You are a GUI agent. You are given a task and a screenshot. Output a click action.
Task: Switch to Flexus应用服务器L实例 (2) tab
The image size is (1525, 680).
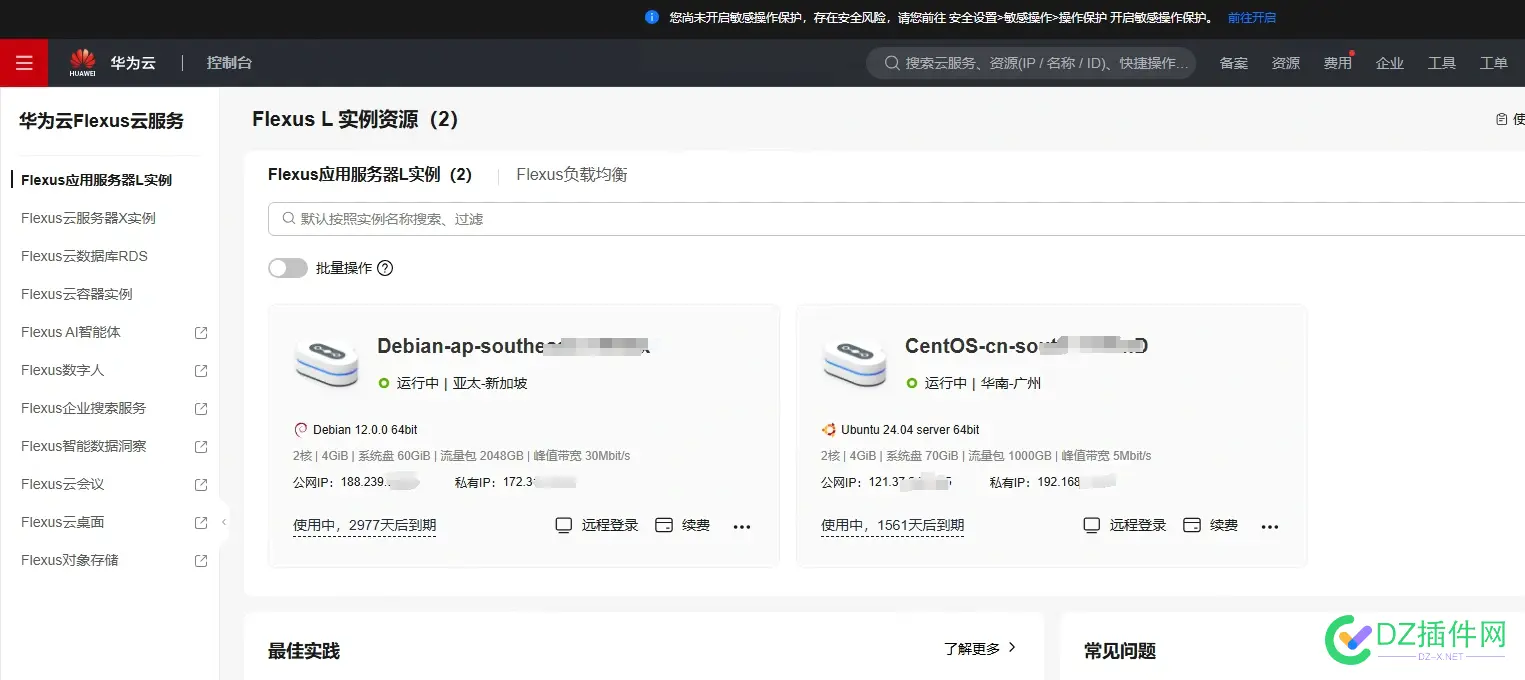370,174
